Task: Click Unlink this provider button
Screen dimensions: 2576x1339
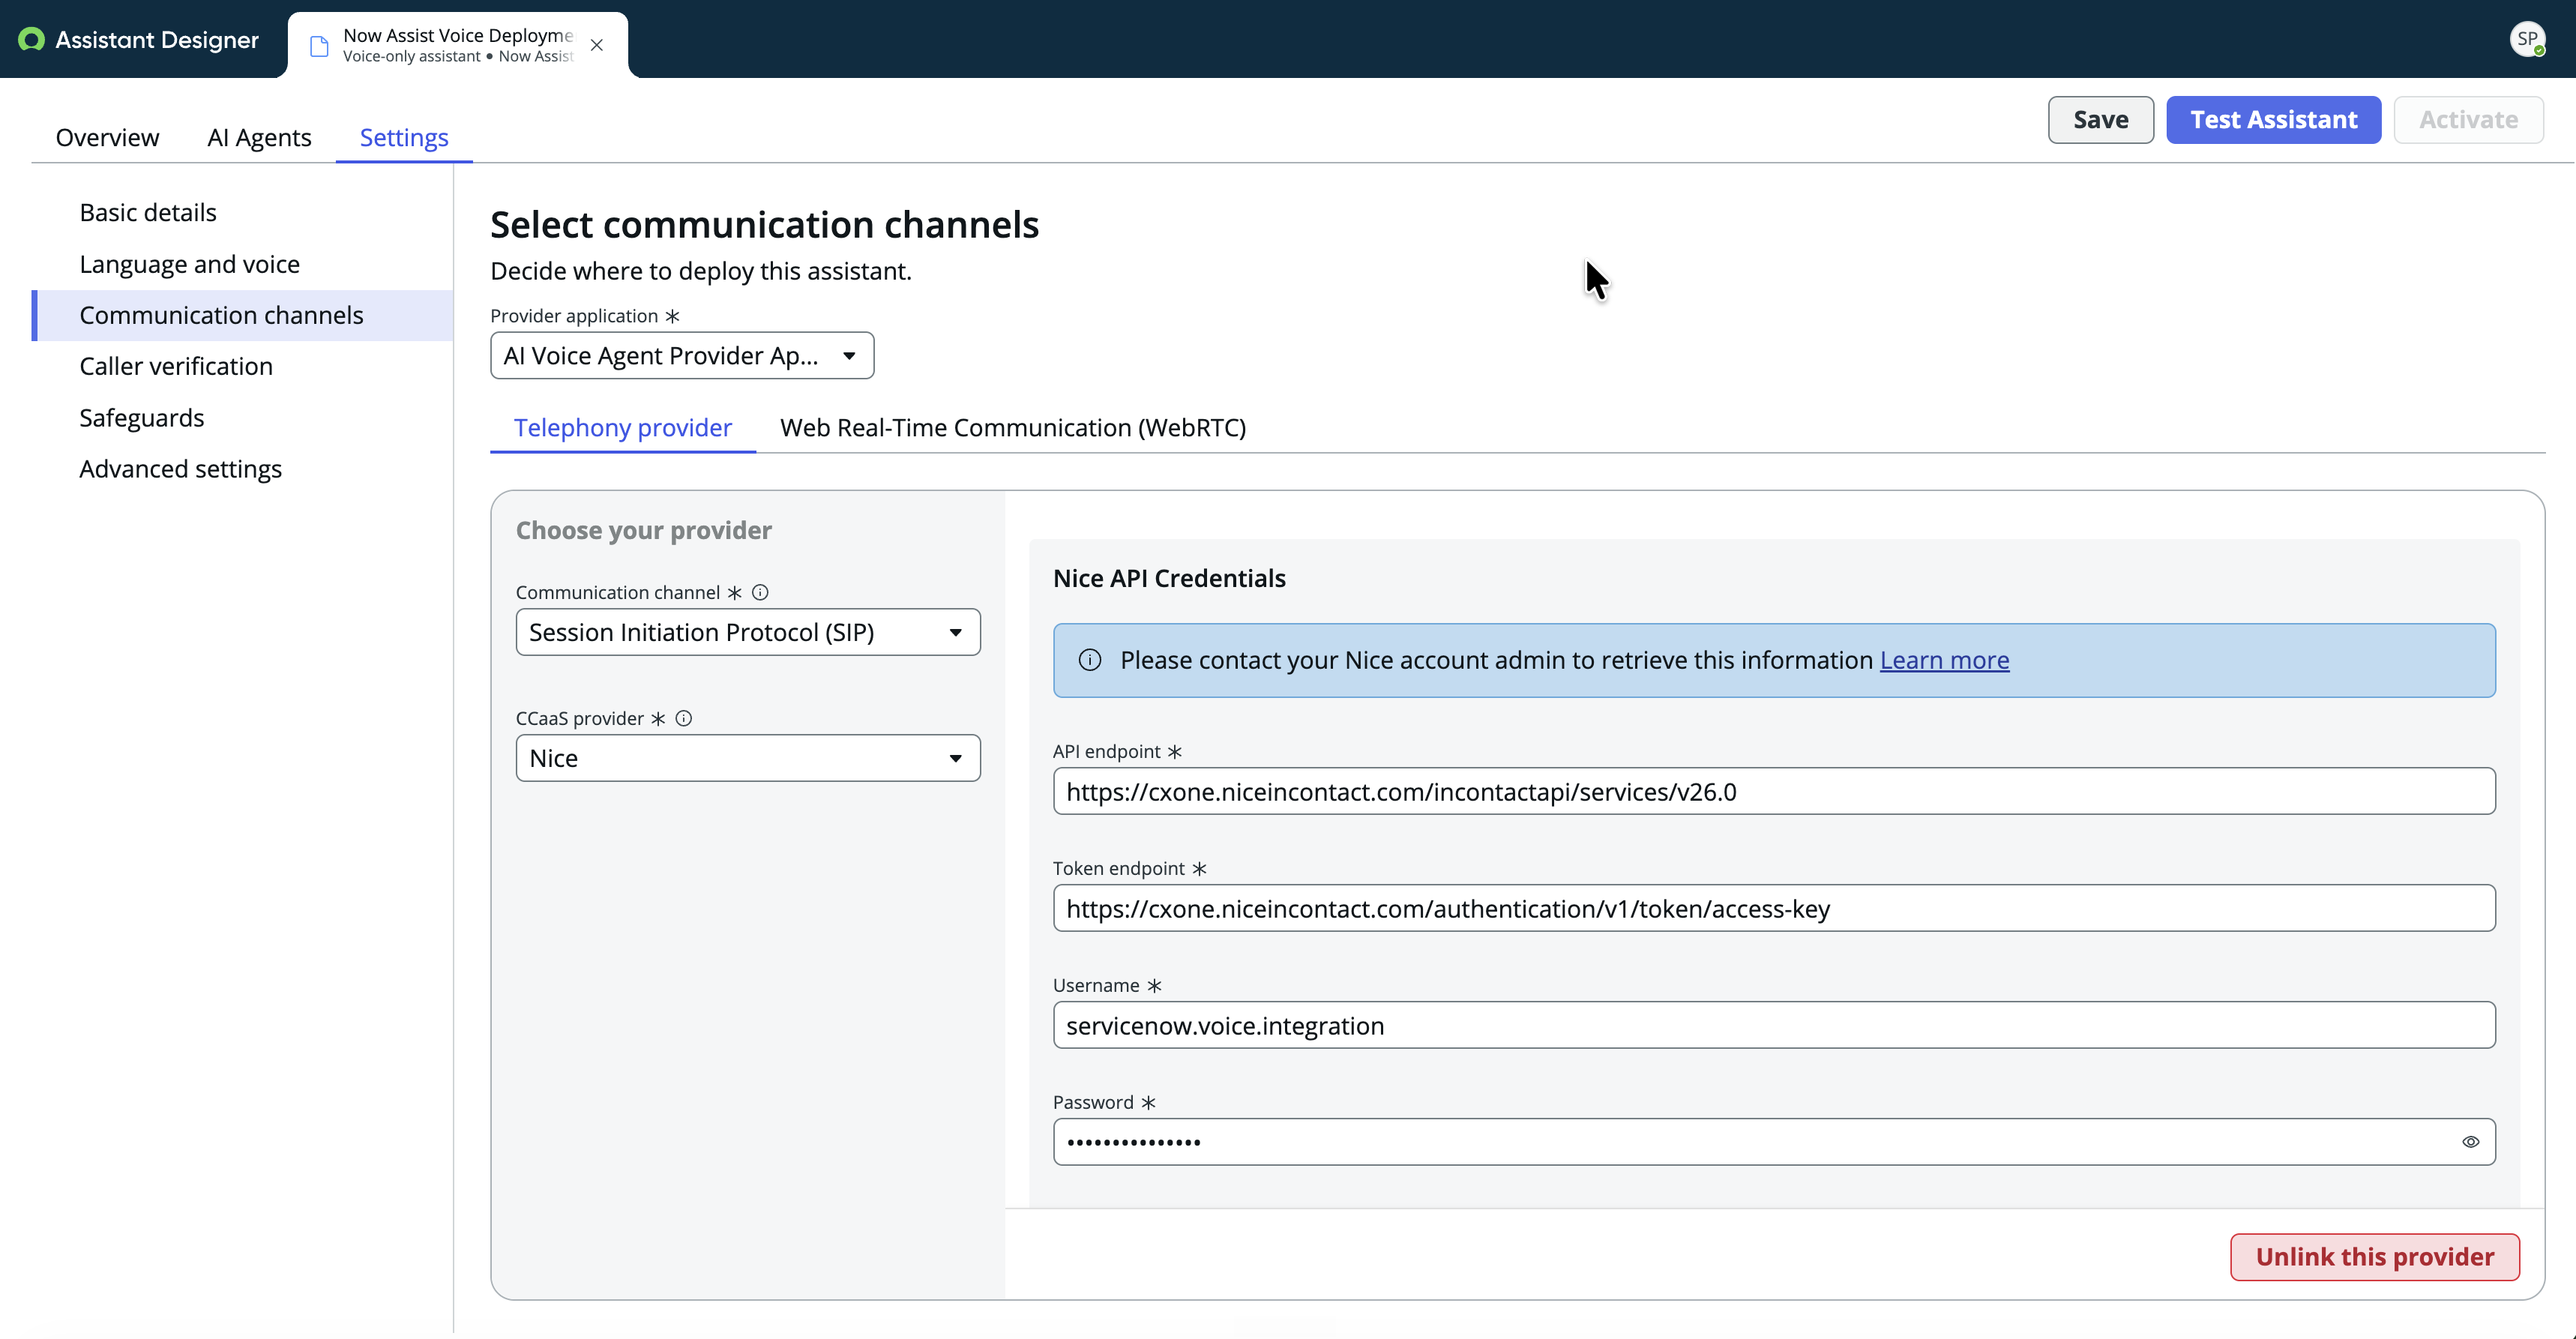Action: (2375, 1257)
